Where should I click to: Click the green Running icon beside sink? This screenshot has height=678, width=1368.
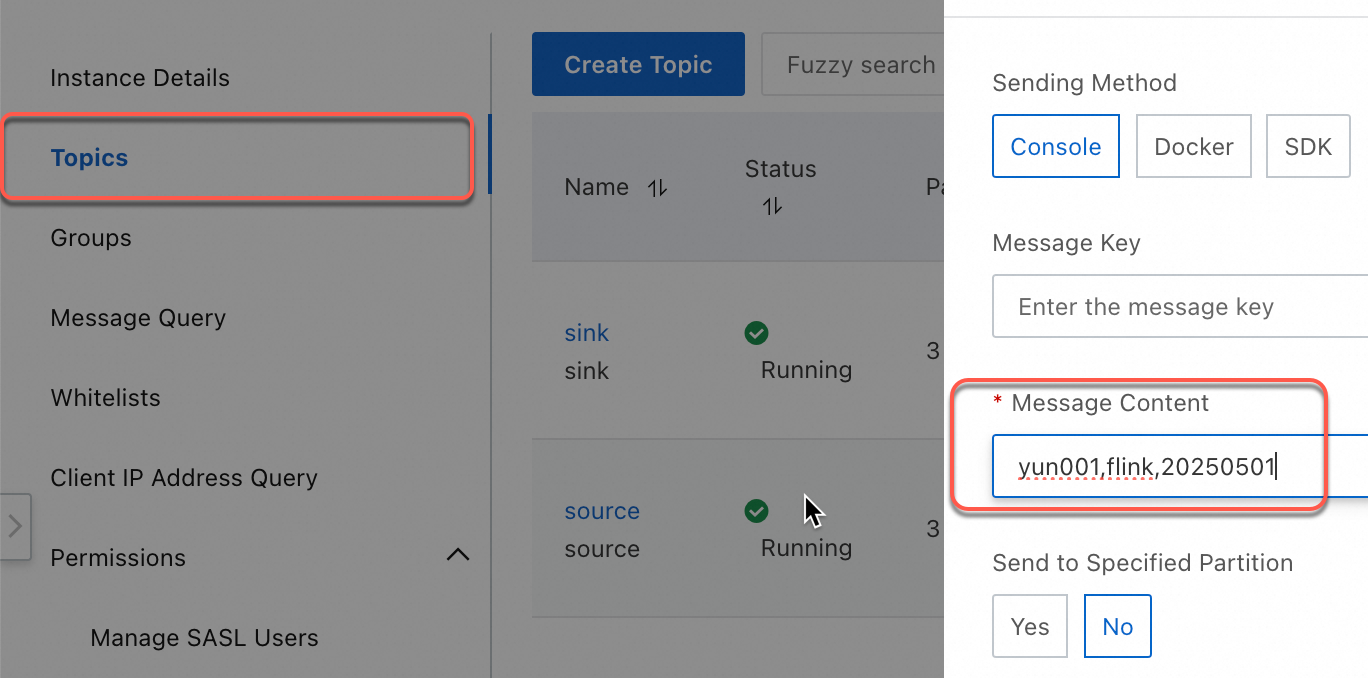point(756,332)
